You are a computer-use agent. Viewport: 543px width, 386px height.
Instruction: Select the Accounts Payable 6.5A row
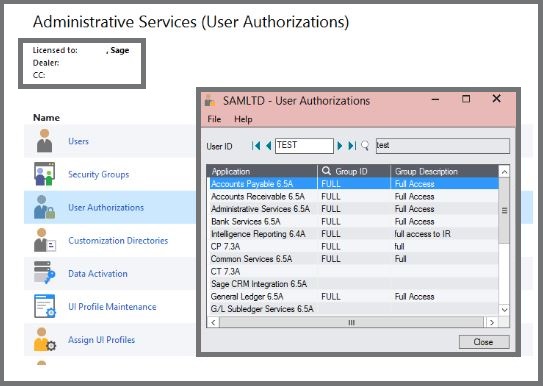(353, 183)
